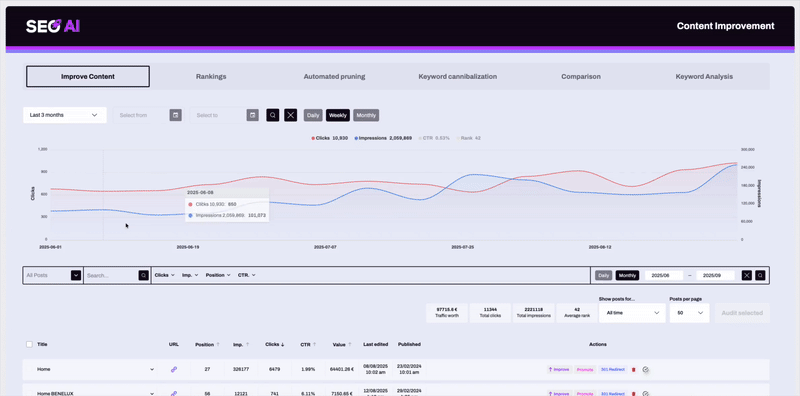The image size is (800, 396).
Task: Open the Home BENELUX row URL link
Action: [173, 393]
